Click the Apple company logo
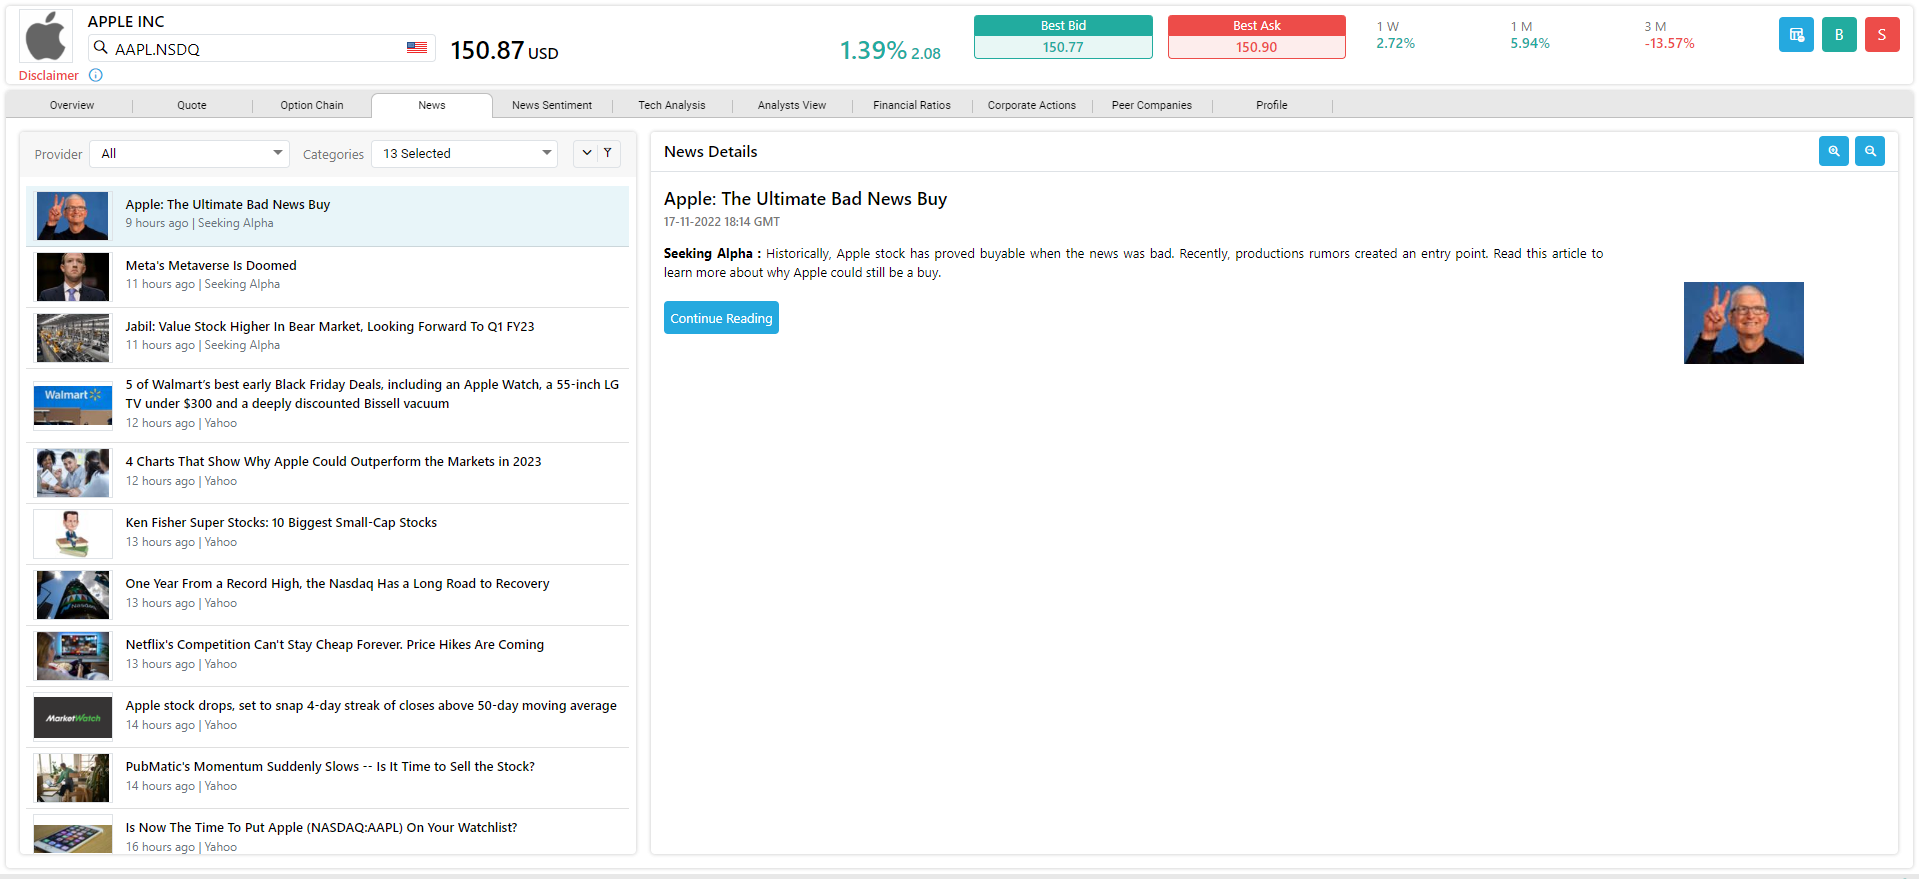The height and width of the screenshot is (879, 1919). pos(46,37)
